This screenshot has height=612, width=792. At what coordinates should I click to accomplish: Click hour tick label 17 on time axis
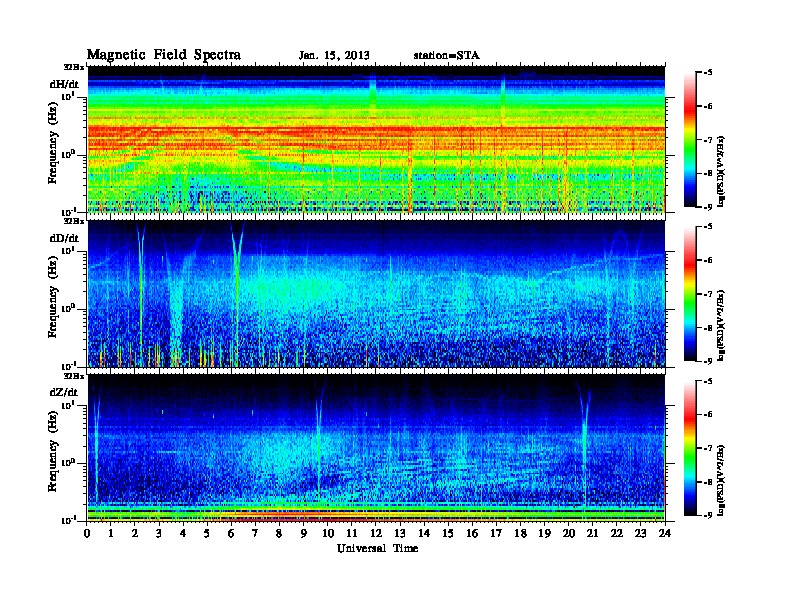497,533
